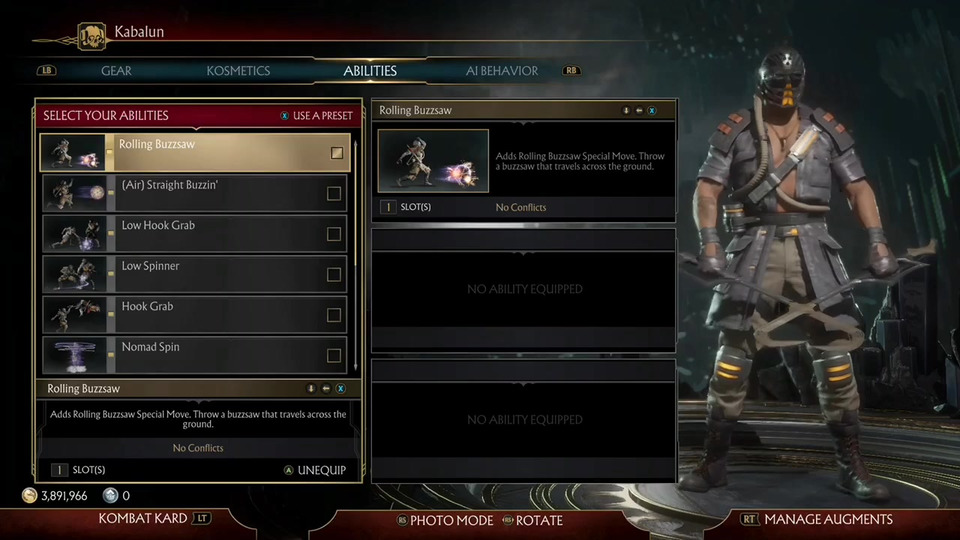Screen dimensions: 960x540
Task: Open the AI Behavior tab
Action: [x=502, y=71]
